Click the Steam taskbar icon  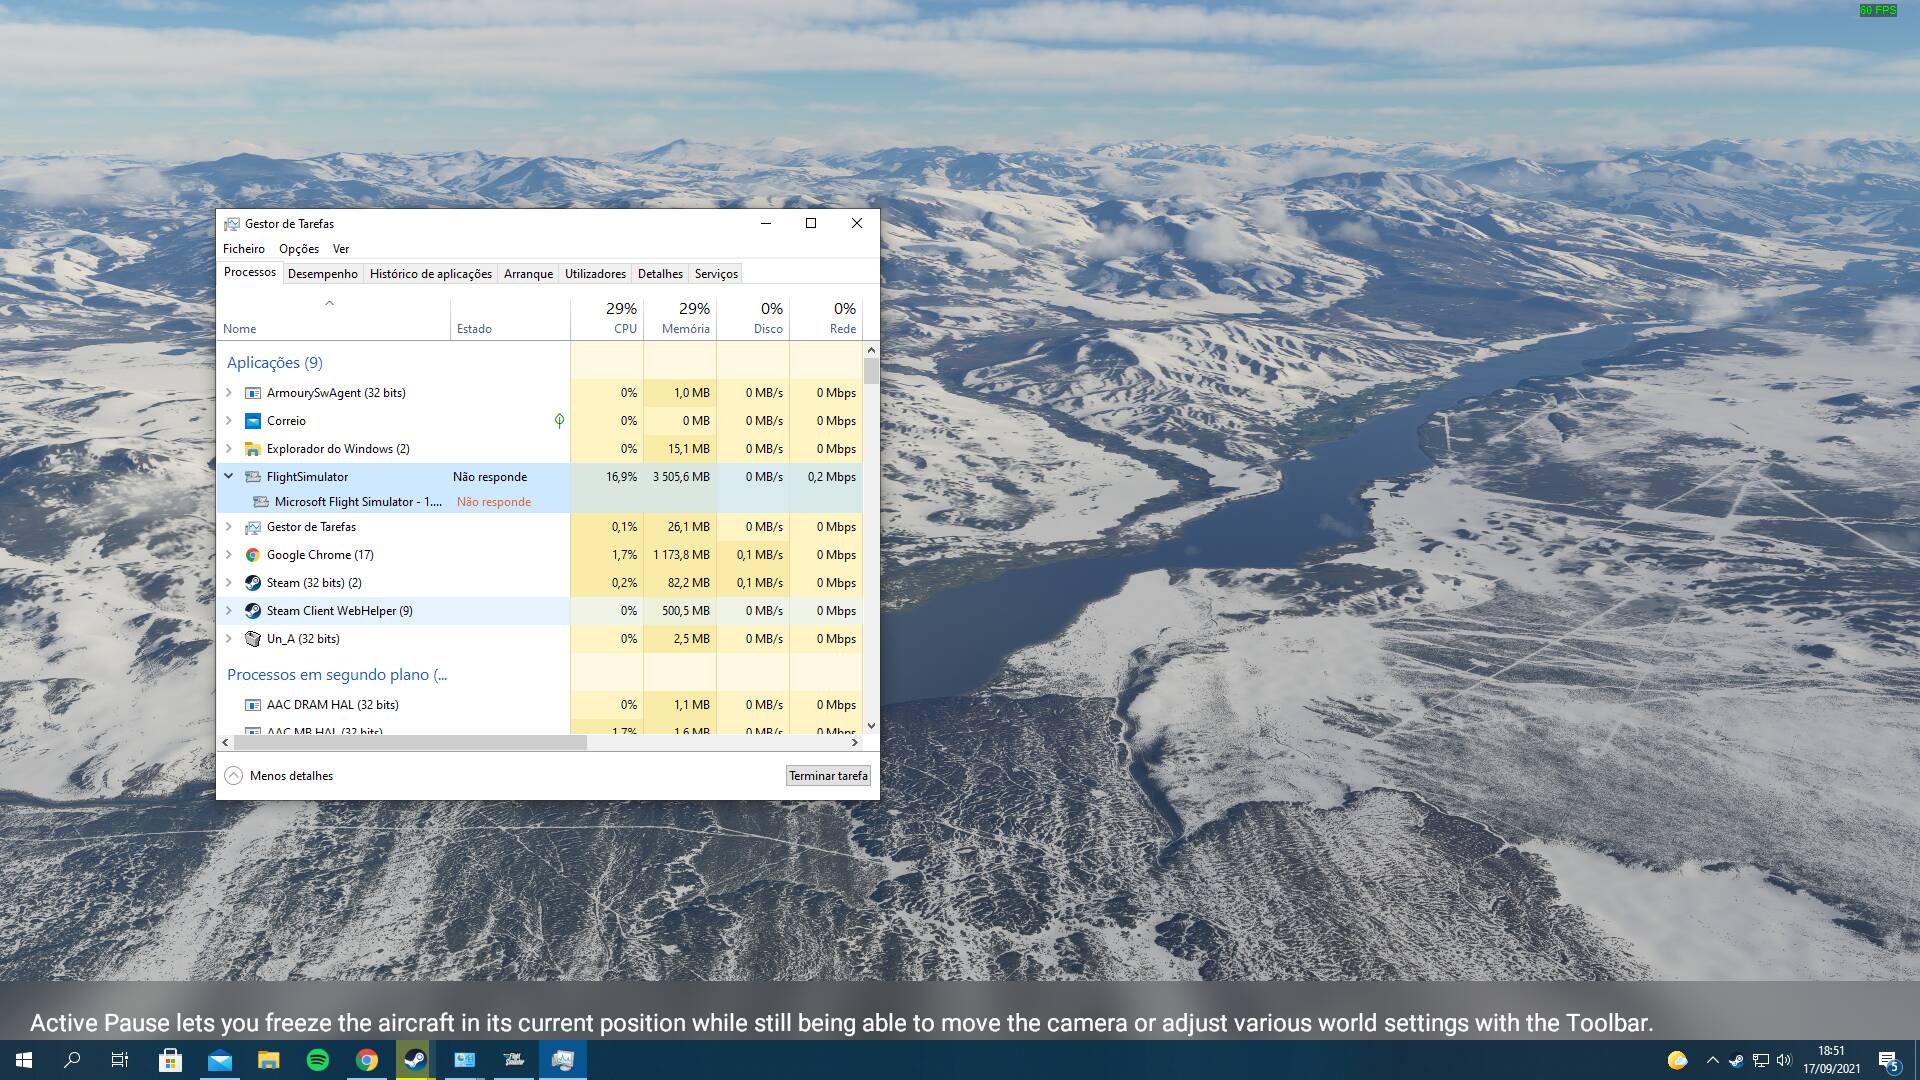(415, 1060)
